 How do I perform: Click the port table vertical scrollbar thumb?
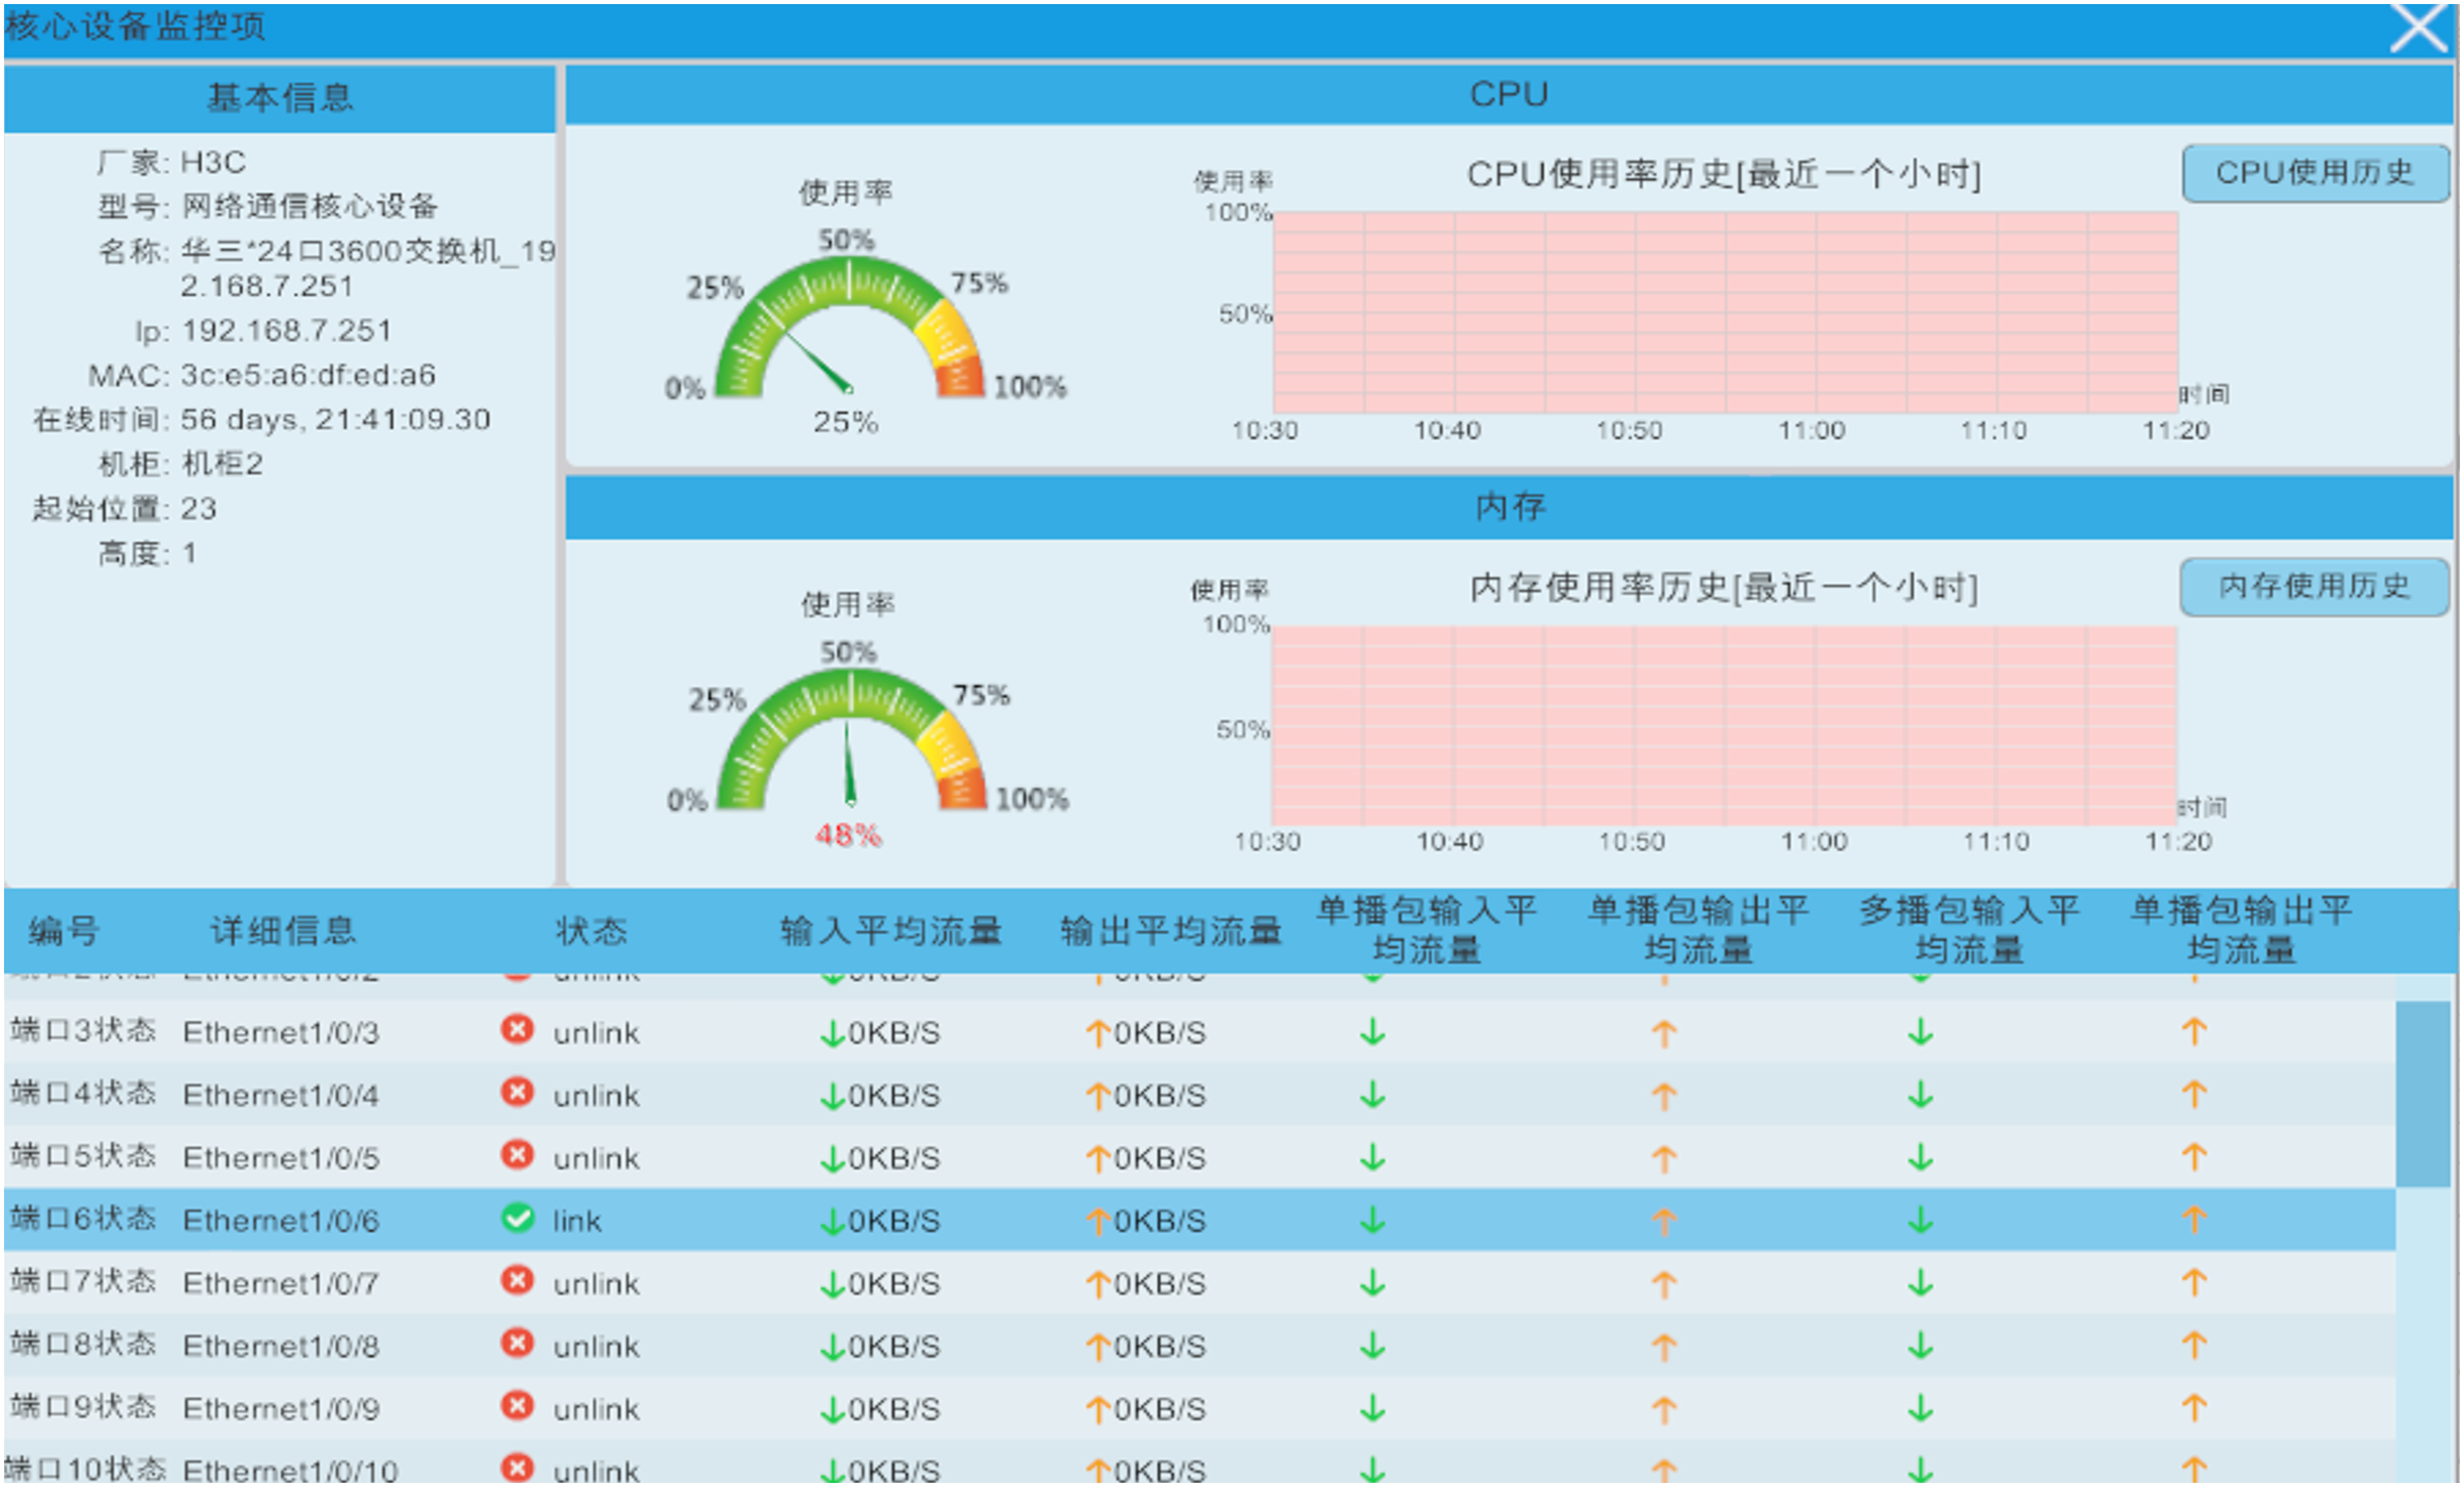pyautogui.click(x=2422, y=1094)
